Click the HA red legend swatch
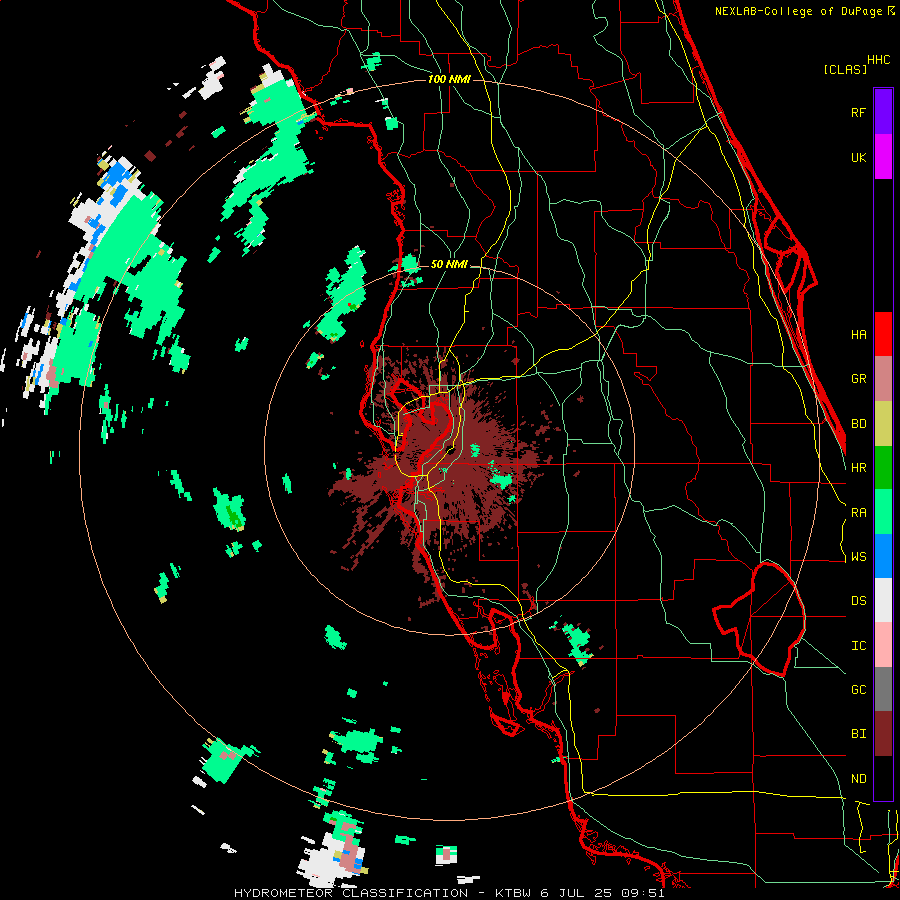This screenshot has height=900, width=900. click(x=883, y=334)
